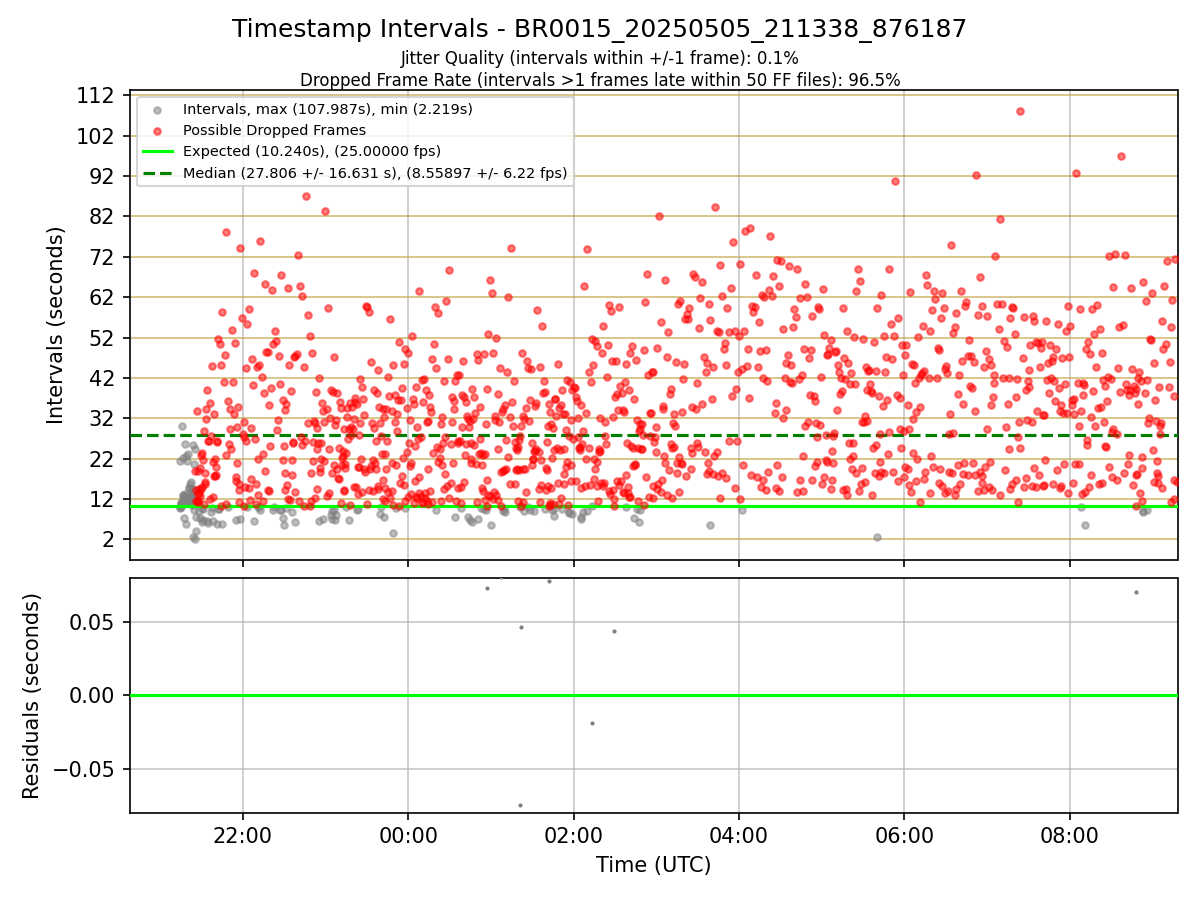1200x900 pixels.
Task: Click the '06:00' x-axis tick label
Action: 904,834
